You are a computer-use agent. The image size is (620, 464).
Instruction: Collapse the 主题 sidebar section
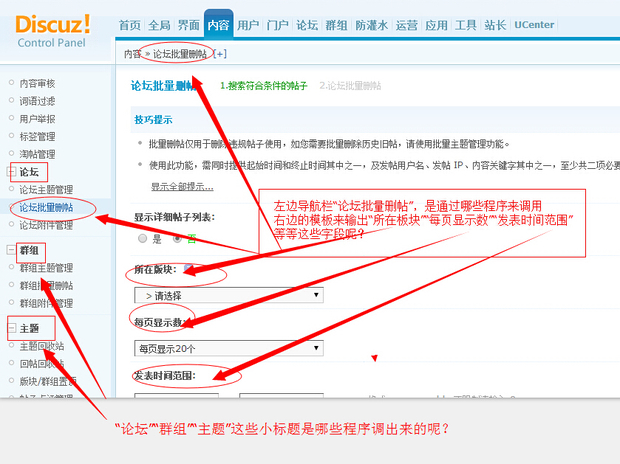coord(11,328)
